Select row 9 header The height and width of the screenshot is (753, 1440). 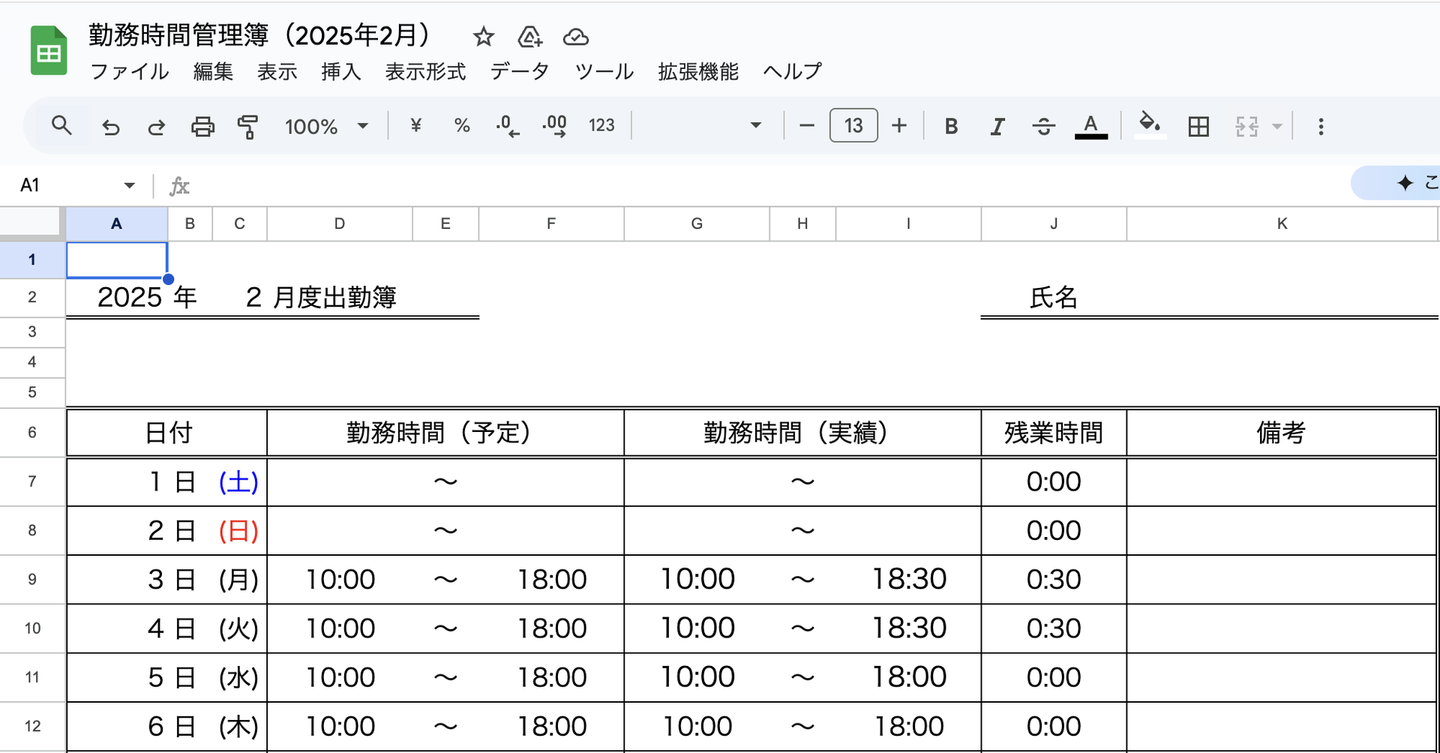tap(32, 579)
